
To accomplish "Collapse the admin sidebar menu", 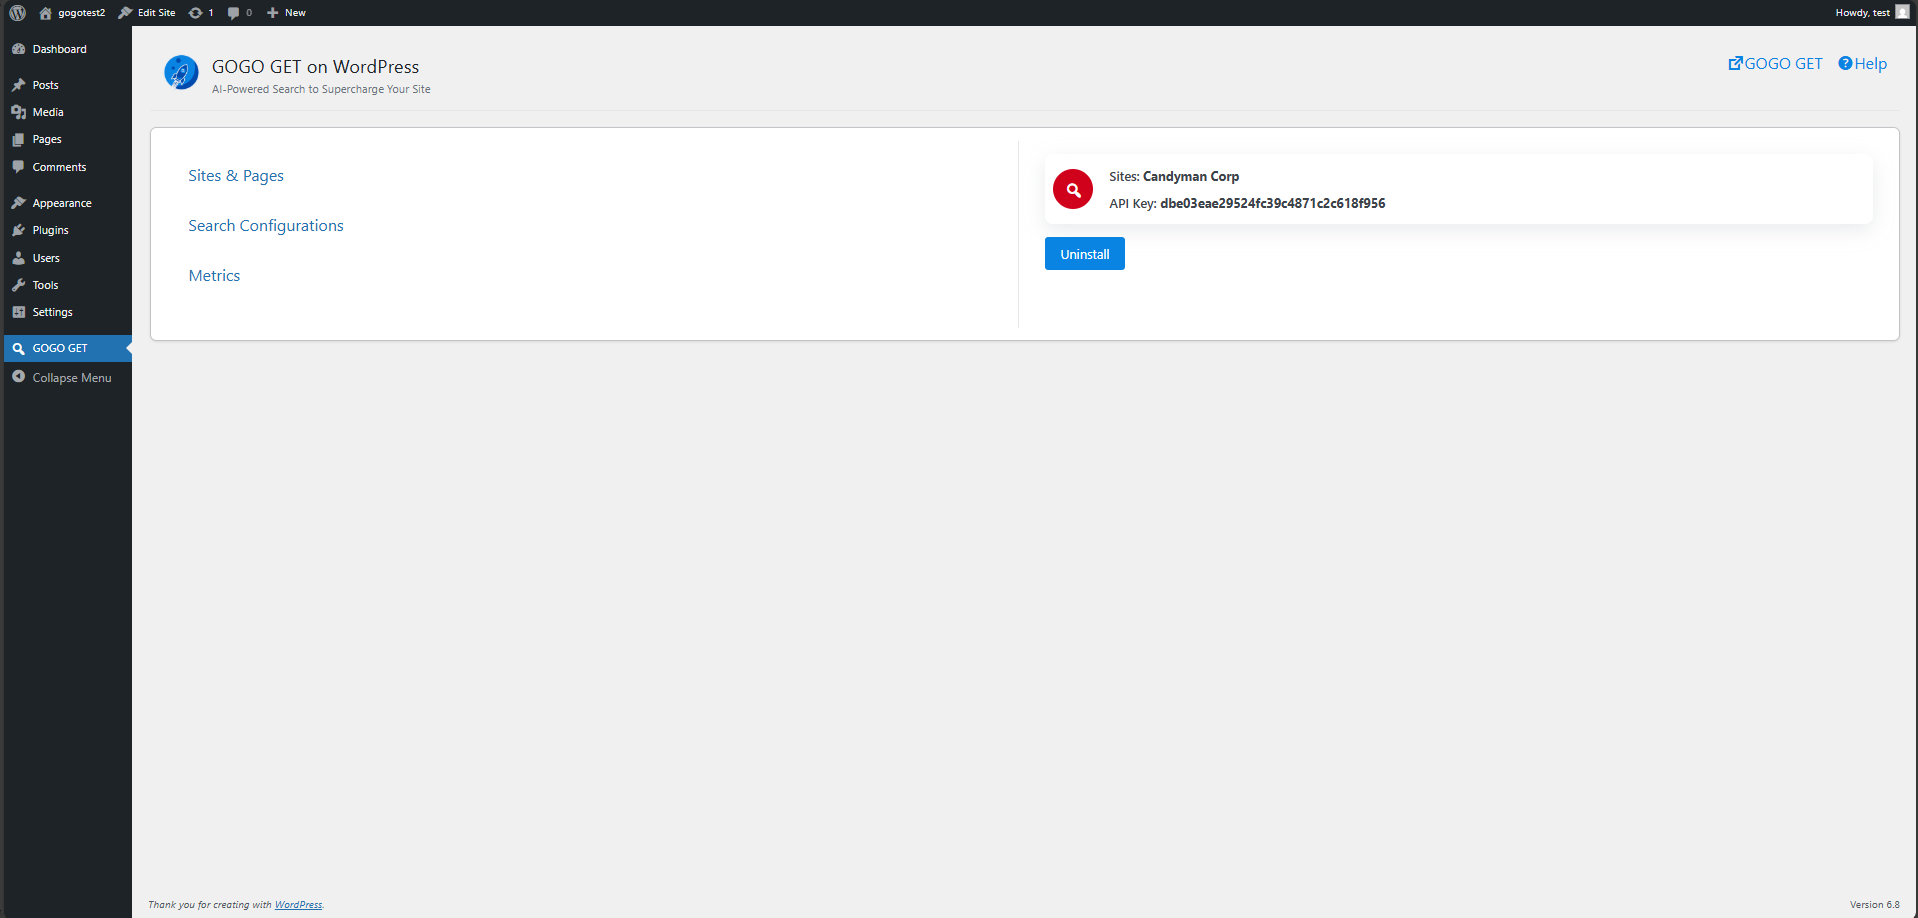I will [67, 377].
